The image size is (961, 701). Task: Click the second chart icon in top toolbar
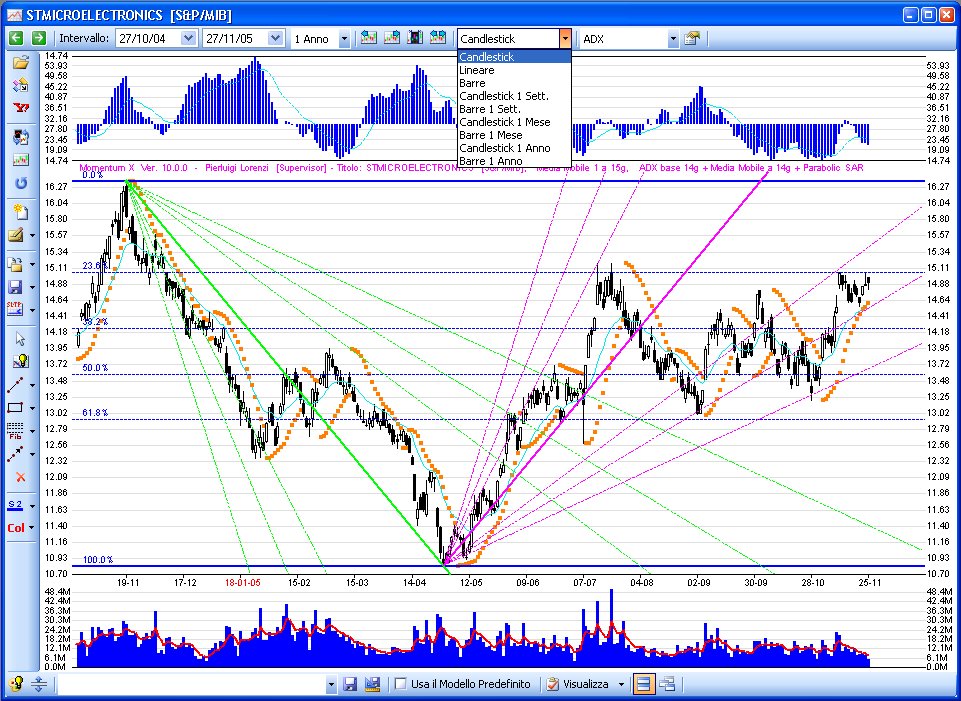point(392,37)
